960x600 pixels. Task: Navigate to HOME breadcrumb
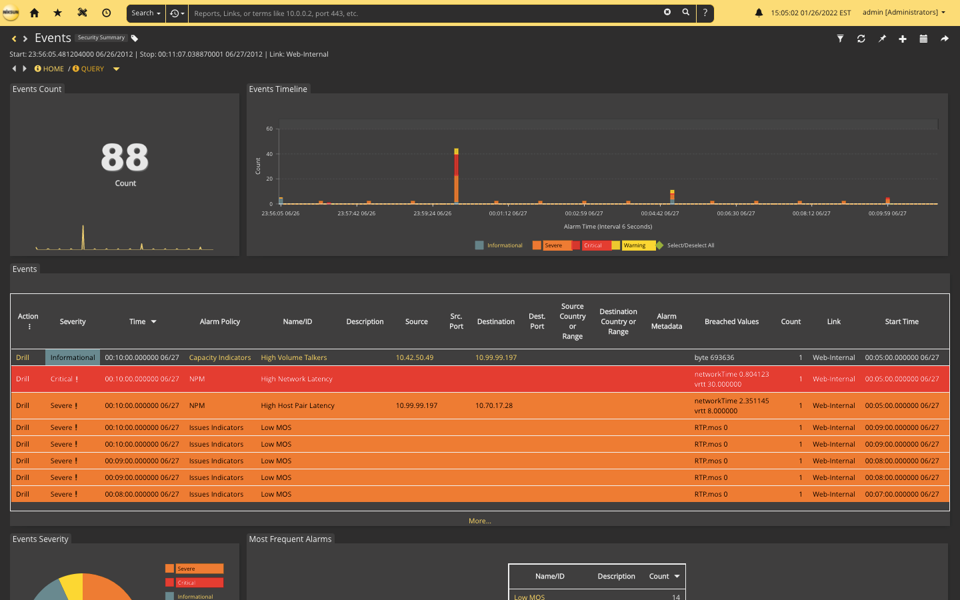tap(53, 69)
